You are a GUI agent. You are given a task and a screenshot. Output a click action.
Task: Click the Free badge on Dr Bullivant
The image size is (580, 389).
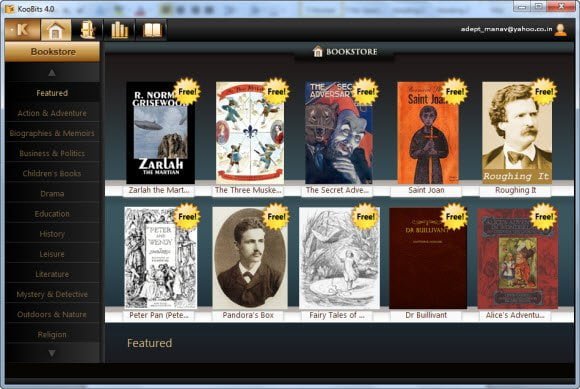pos(455,217)
